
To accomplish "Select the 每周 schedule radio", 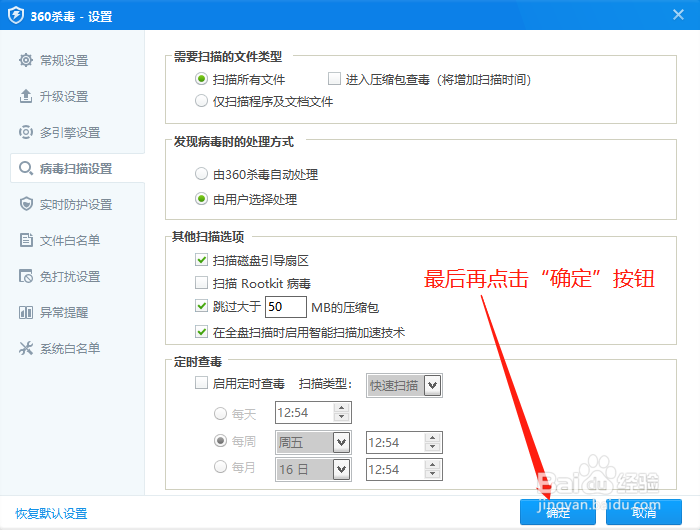I will coord(221,441).
